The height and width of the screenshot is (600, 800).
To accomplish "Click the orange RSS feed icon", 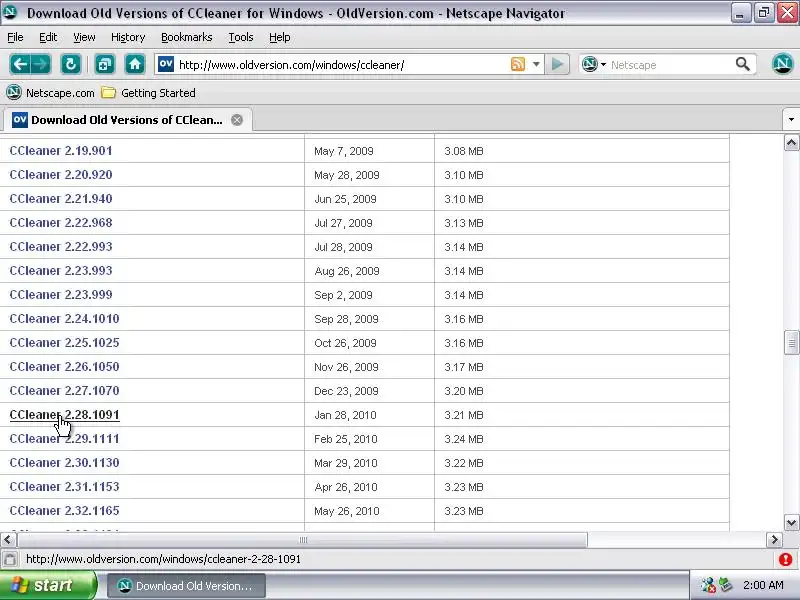I will [x=518, y=64].
